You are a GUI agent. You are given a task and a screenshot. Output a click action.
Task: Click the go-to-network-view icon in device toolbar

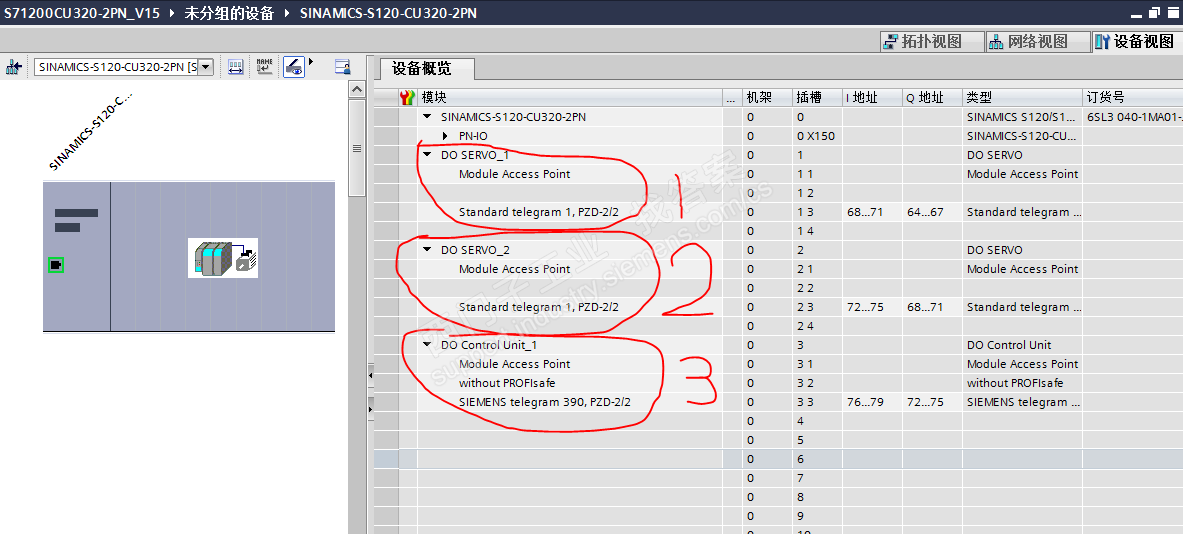(x=14, y=67)
